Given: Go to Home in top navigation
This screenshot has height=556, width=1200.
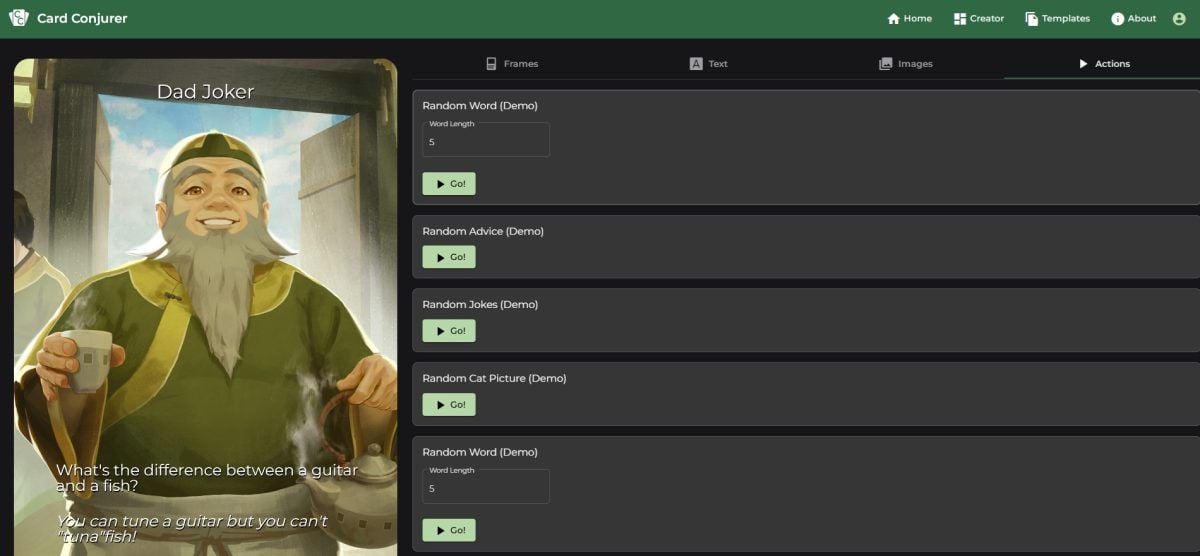Looking at the screenshot, I should click(909, 19).
